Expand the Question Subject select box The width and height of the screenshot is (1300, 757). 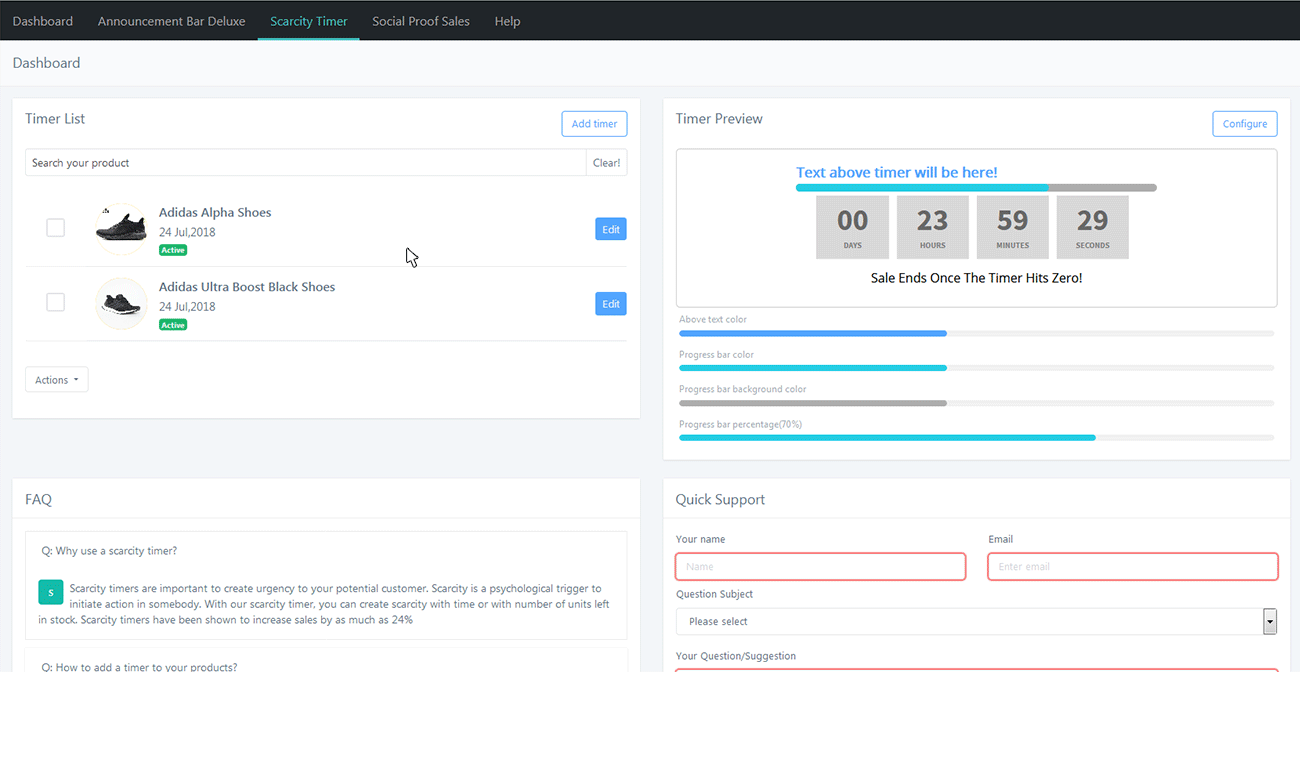tap(976, 621)
